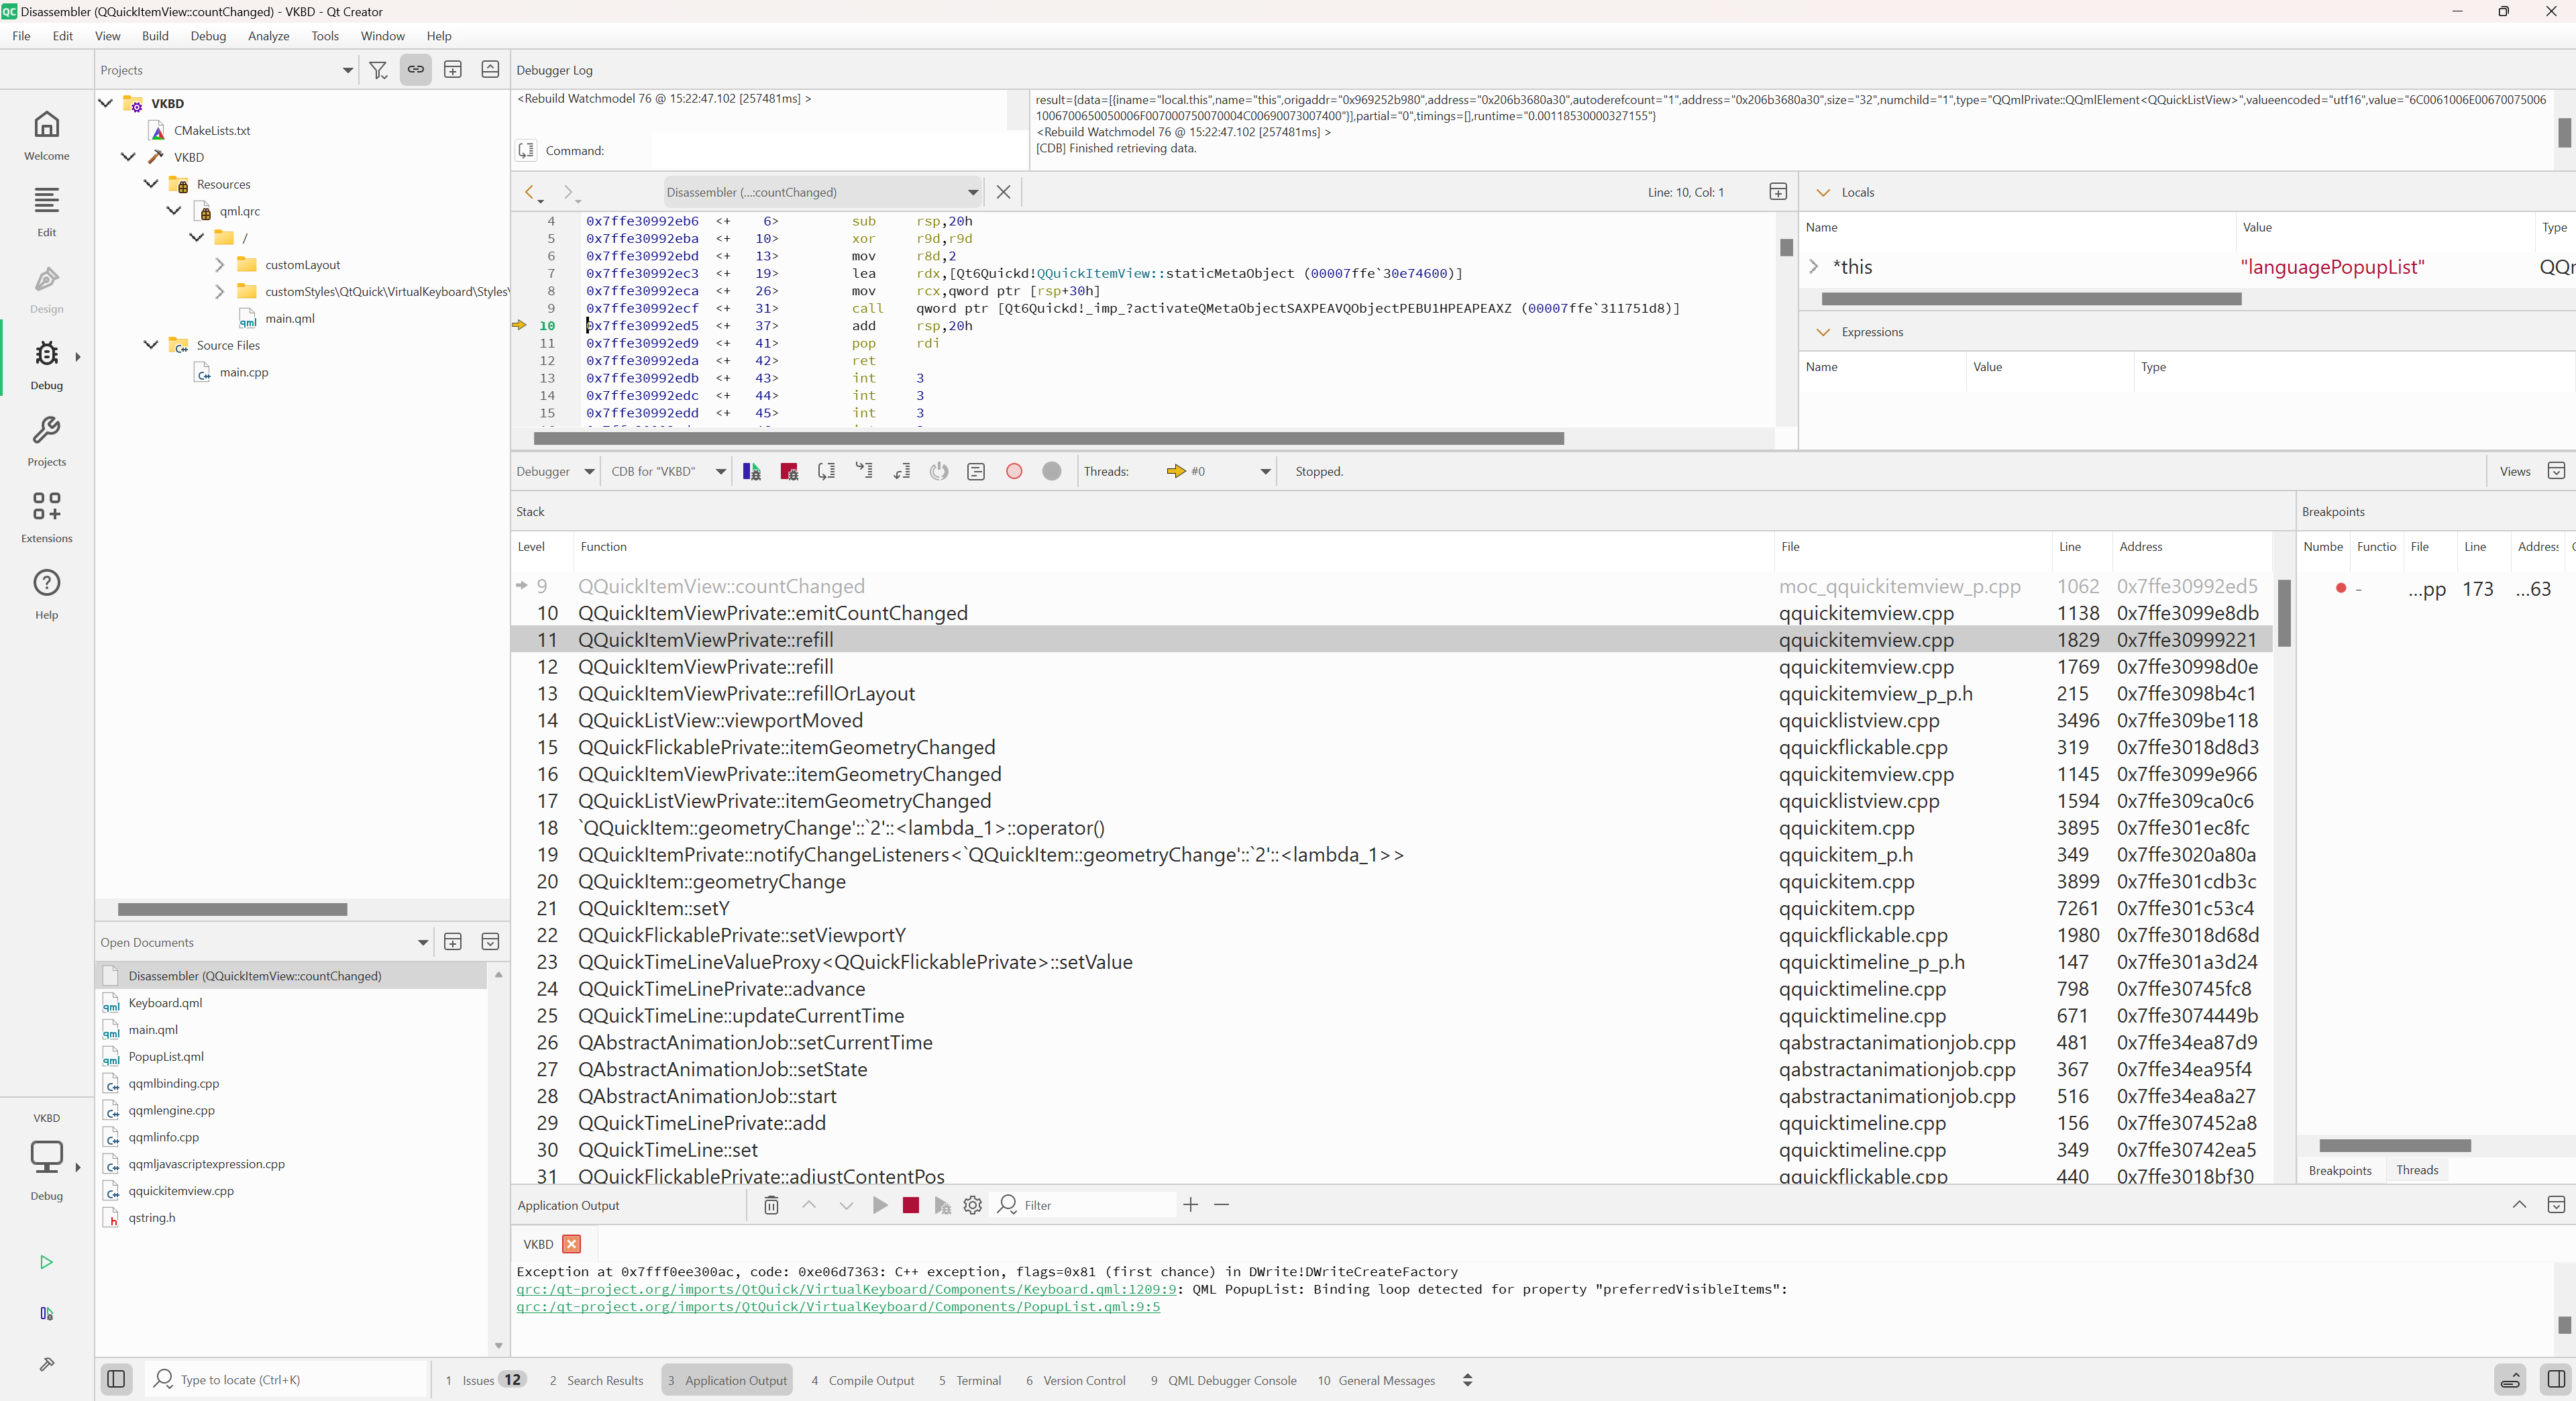Open the Build menu

click(x=155, y=36)
